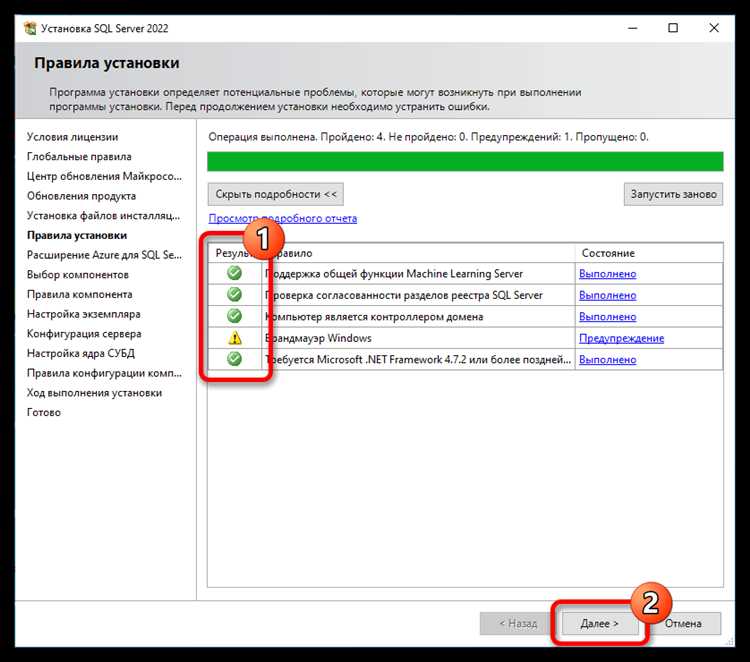The width and height of the screenshot is (750, 662).
Task: Select rule text Поддержка общей функции Machine Learning Server
Action: click(x=394, y=274)
